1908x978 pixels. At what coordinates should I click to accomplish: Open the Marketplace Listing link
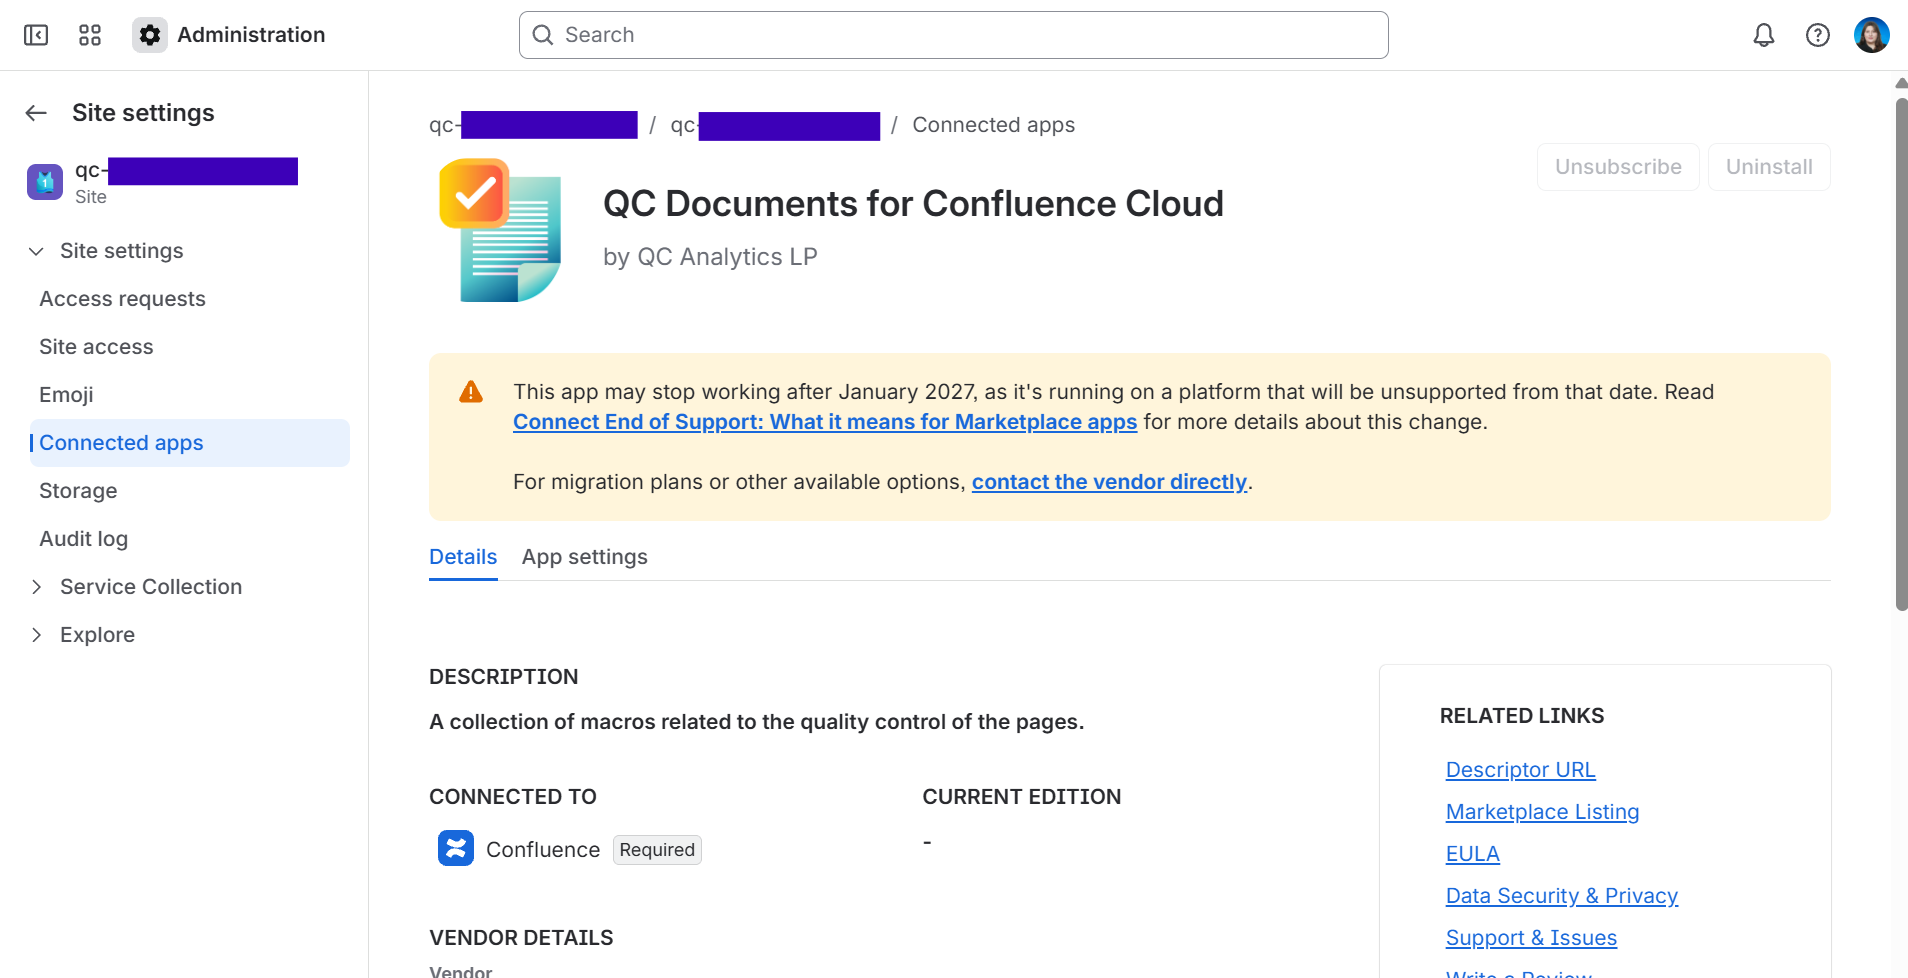[1542, 812]
